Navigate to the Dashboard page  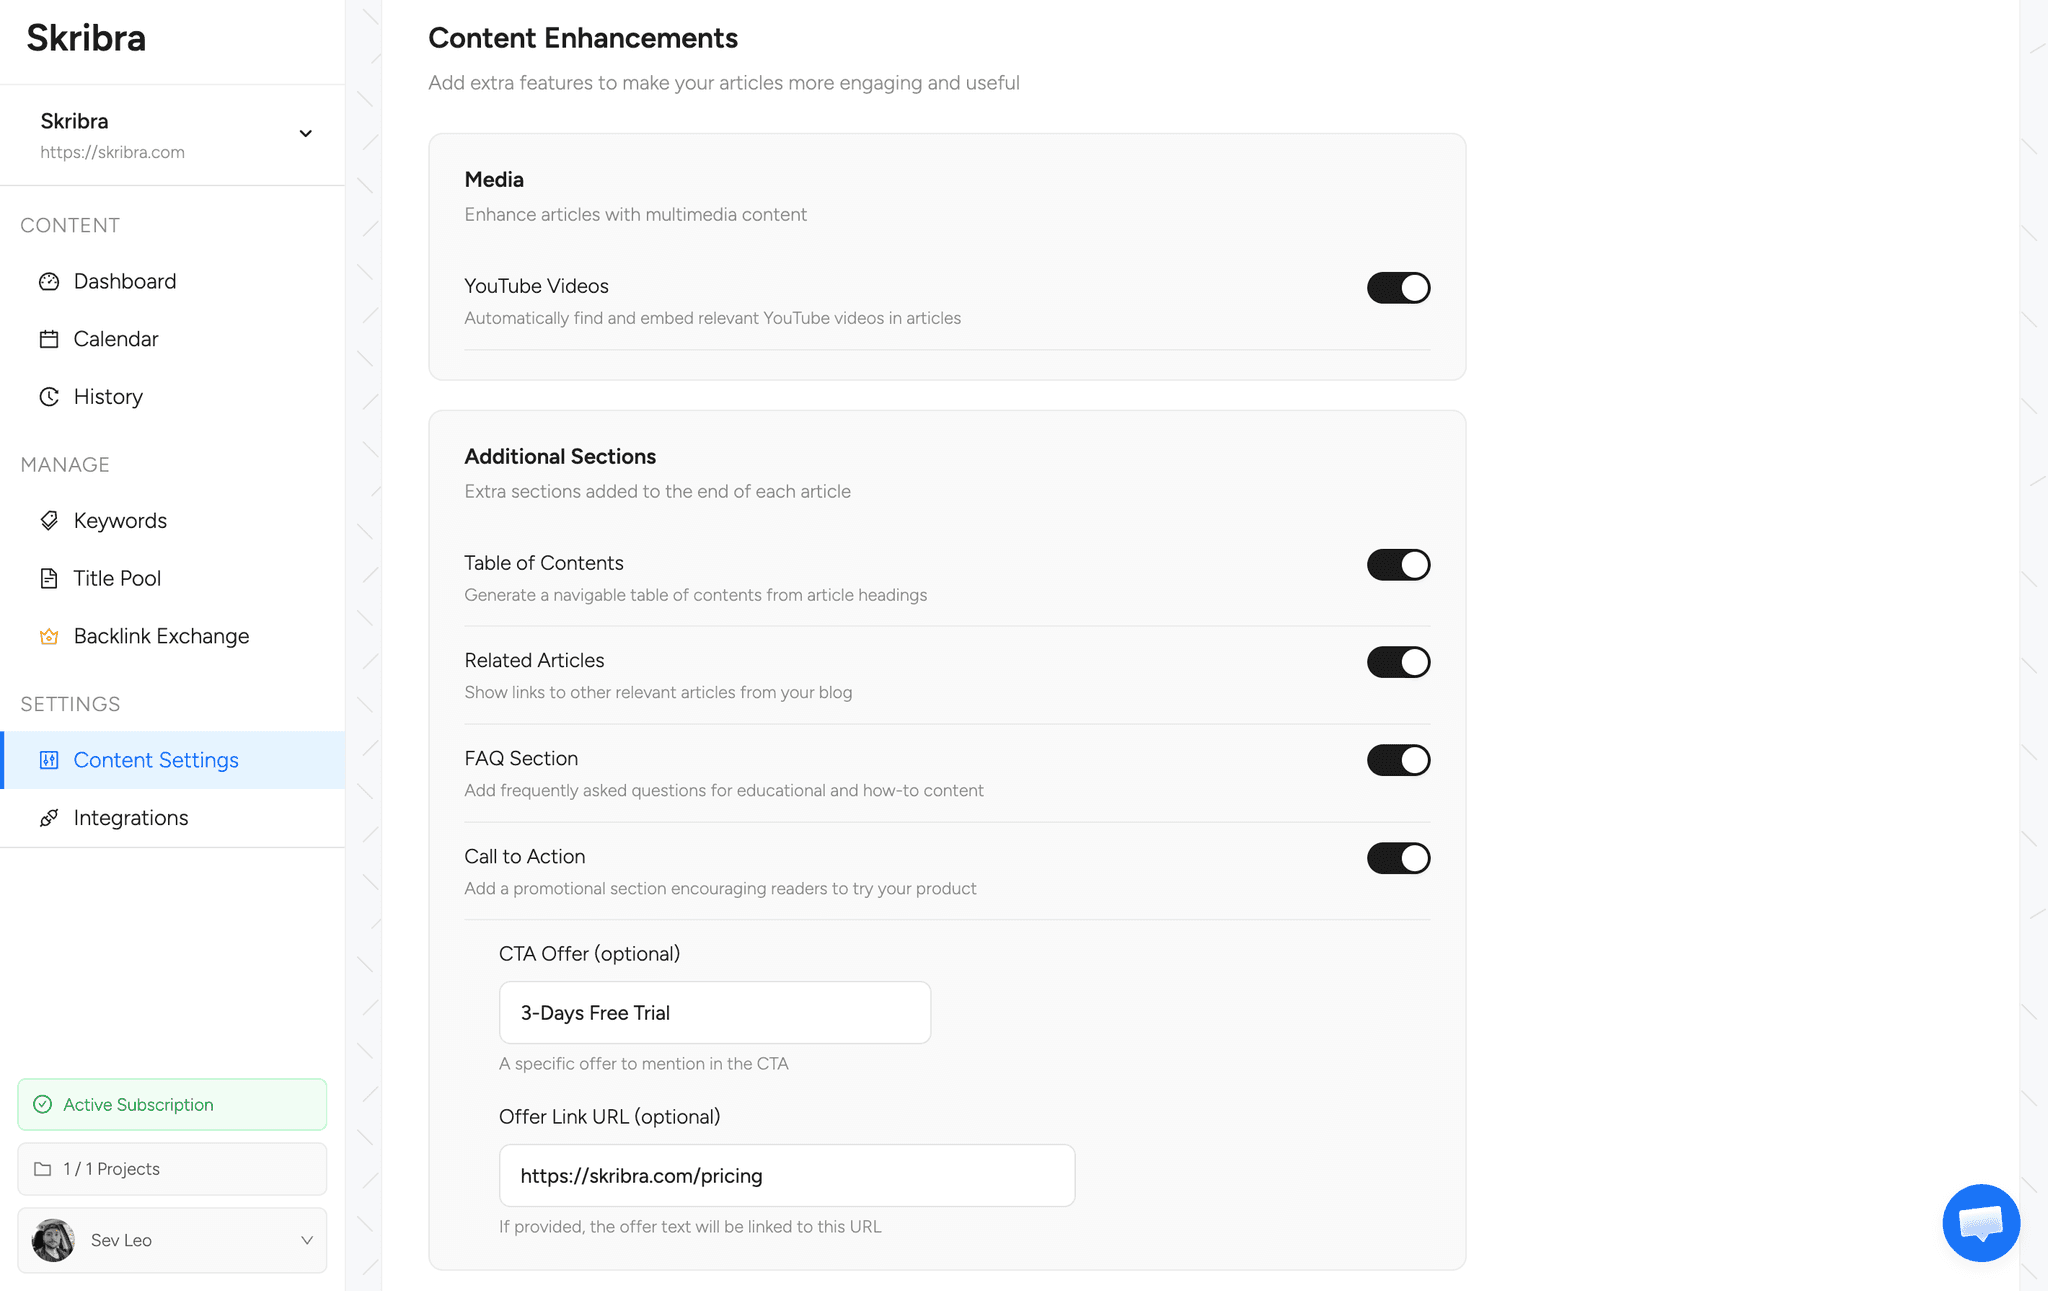(124, 281)
